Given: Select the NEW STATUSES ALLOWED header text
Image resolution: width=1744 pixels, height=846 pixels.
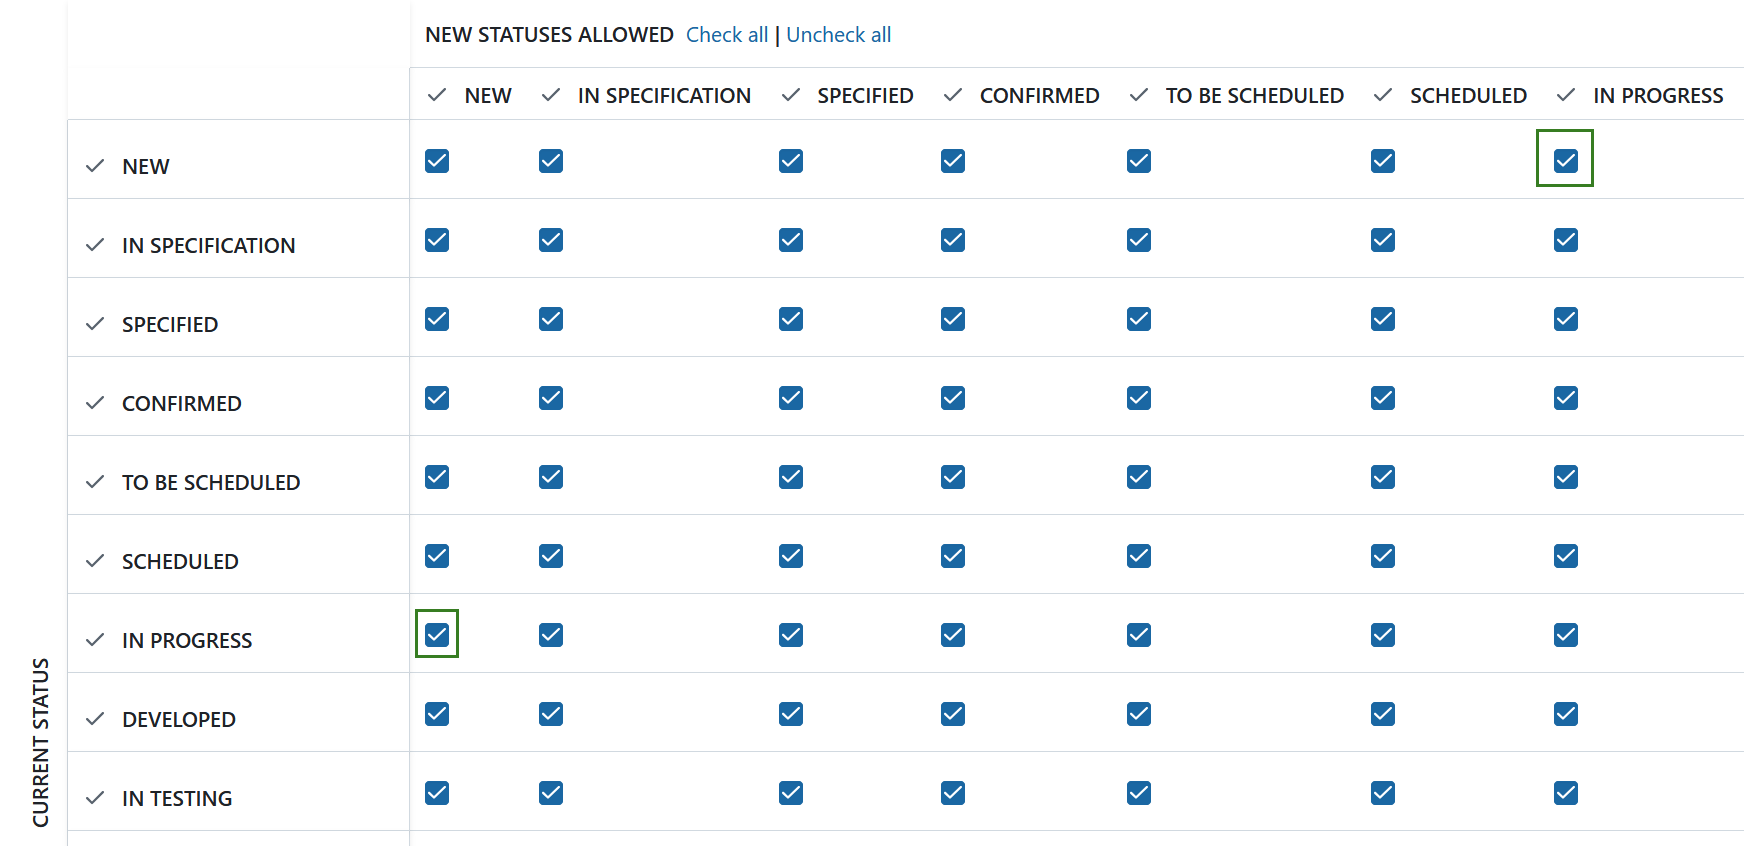Looking at the screenshot, I should pyautogui.click(x=548, y=34).
